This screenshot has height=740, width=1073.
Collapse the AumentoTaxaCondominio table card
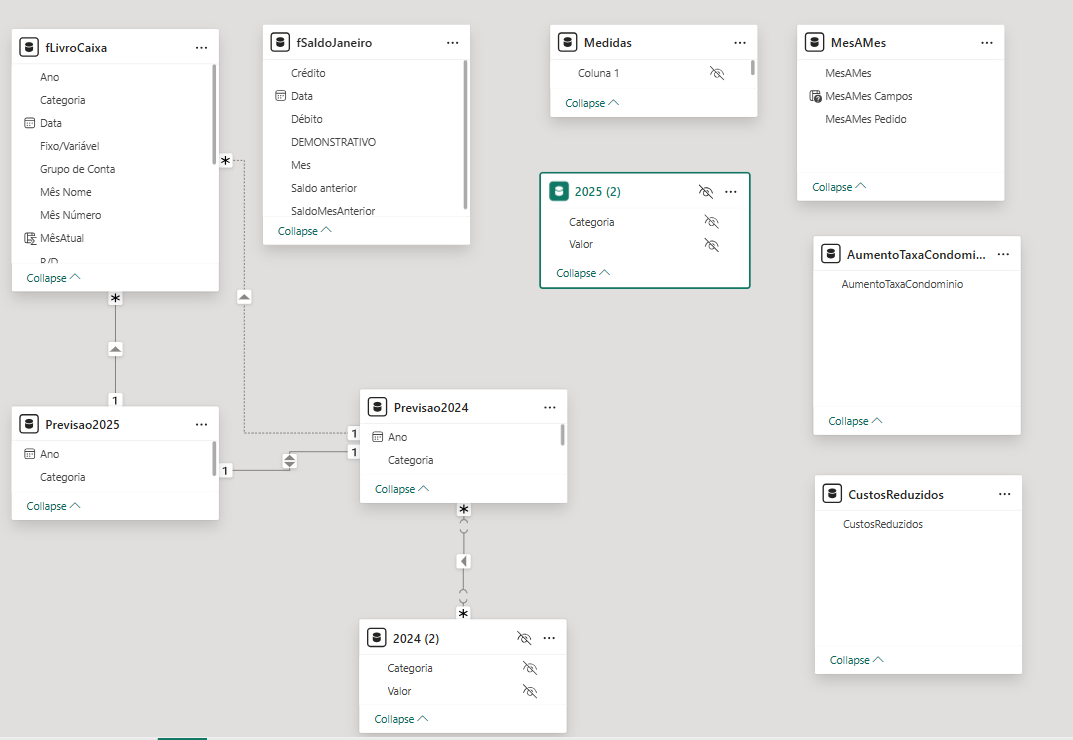tap(855, 421)
